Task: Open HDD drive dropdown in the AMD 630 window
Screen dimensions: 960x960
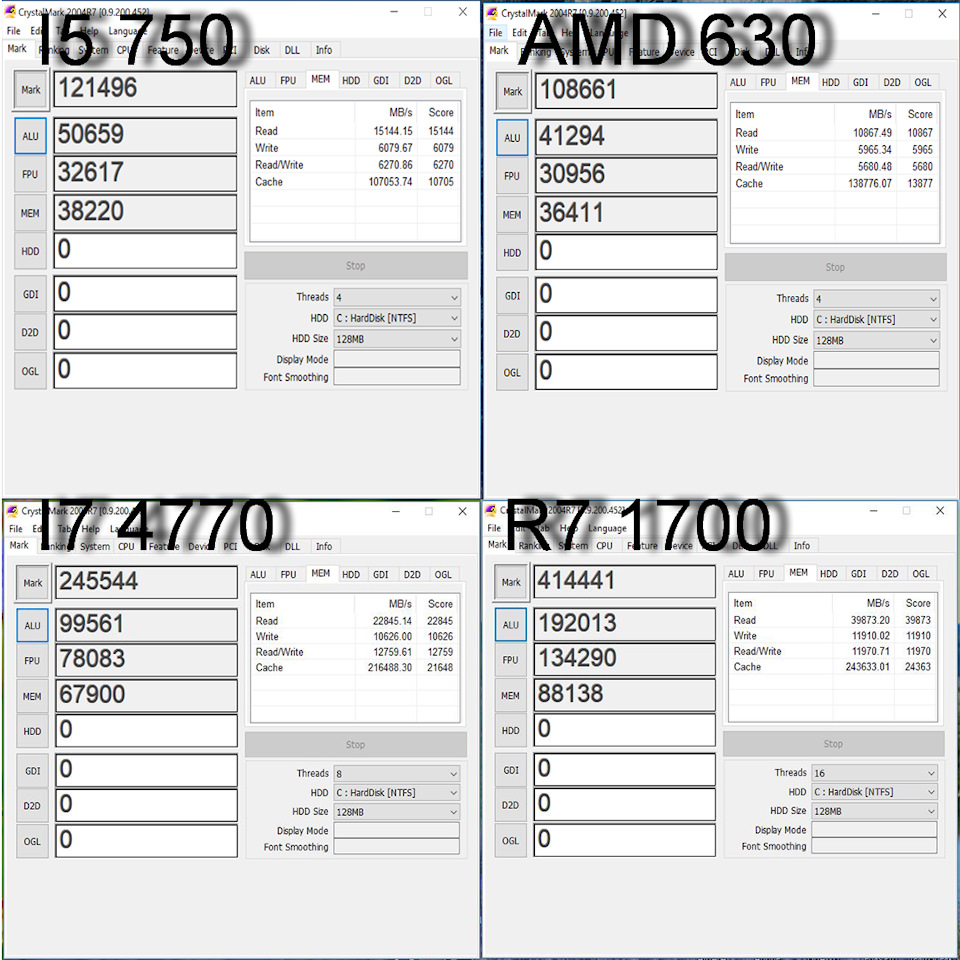Action: (x=876, y=320)
